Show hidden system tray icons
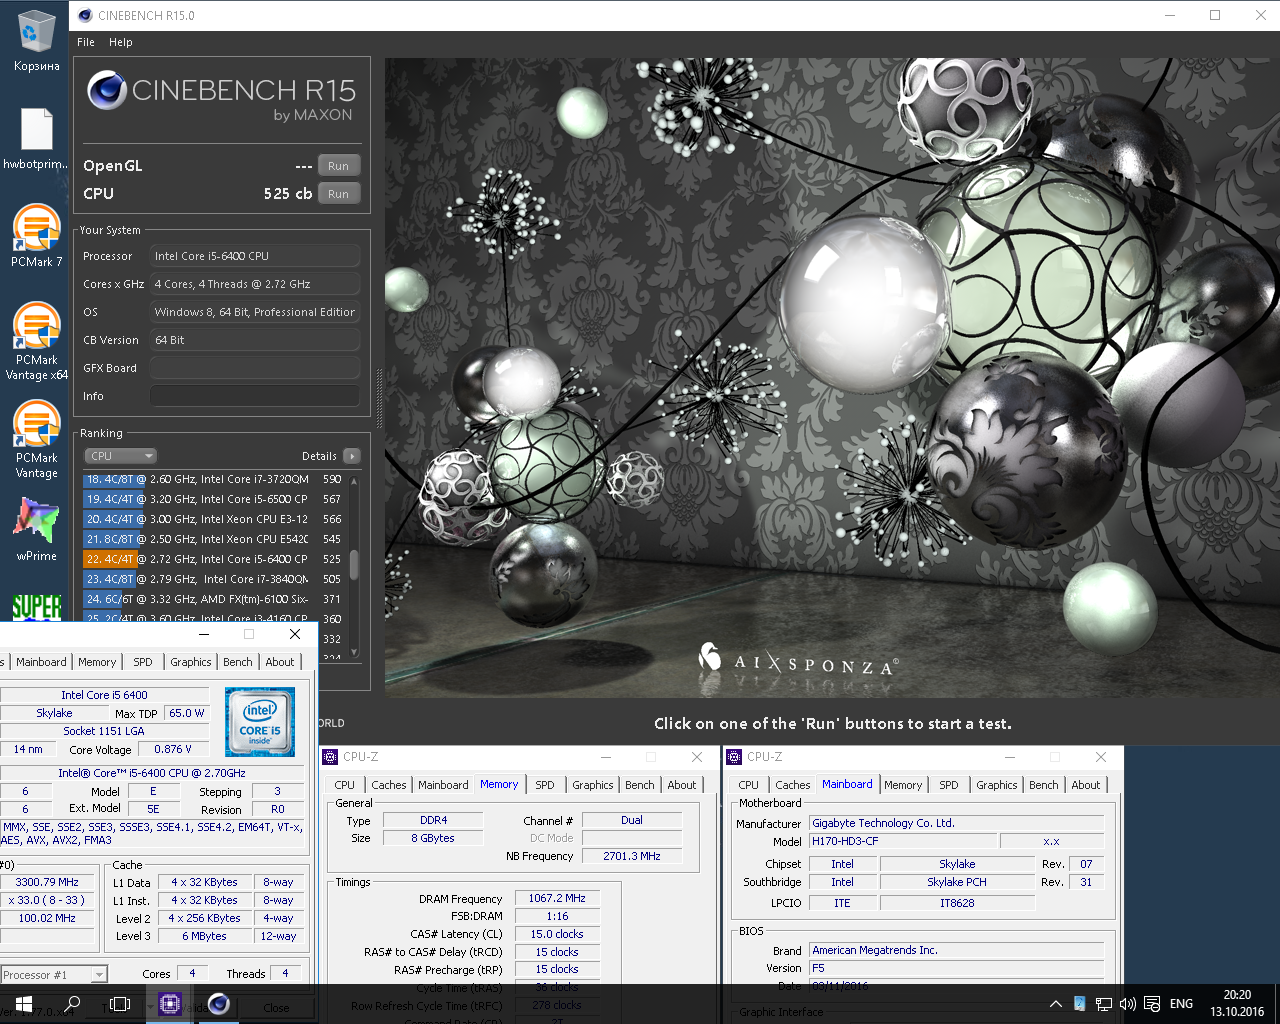 (x=1055, y=1004)
